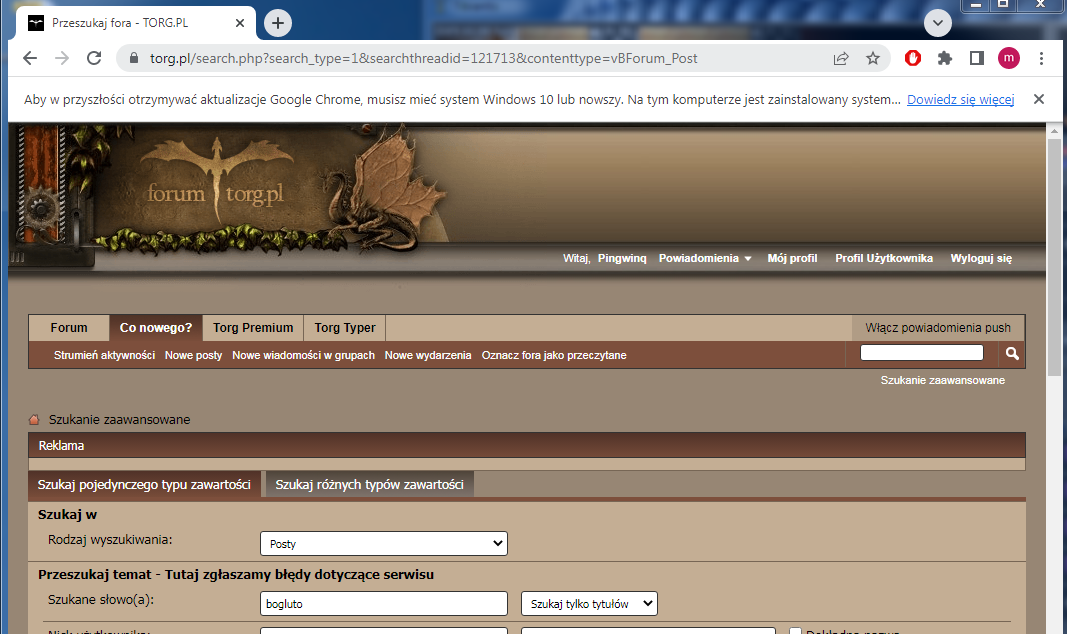Toggle the Chrome side panel icon
The image size is (1067, 634).
(977, 58)
